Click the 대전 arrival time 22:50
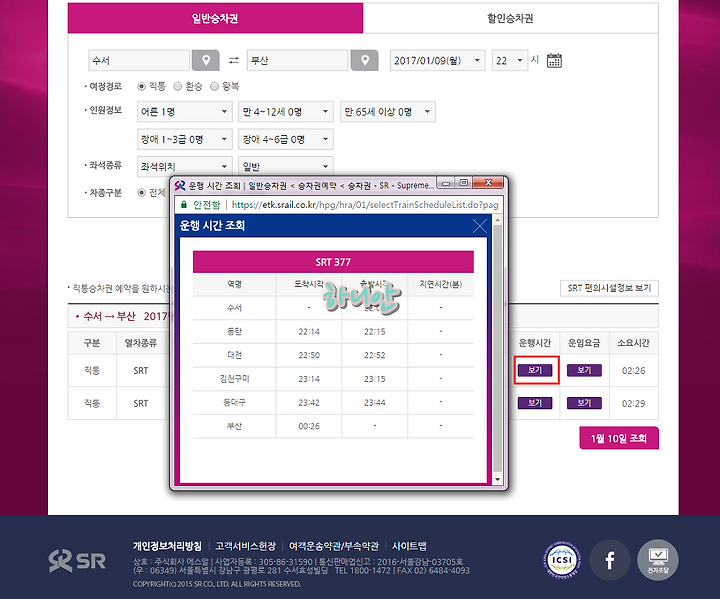This screenshot has width=720, height=599. [x=309, y=355]
